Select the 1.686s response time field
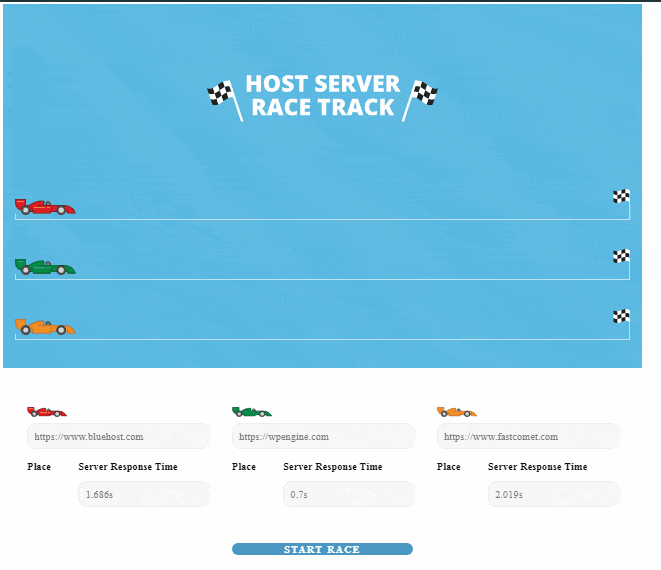The width and height of the screenshot is (661, 570). [x=144, y=494]
